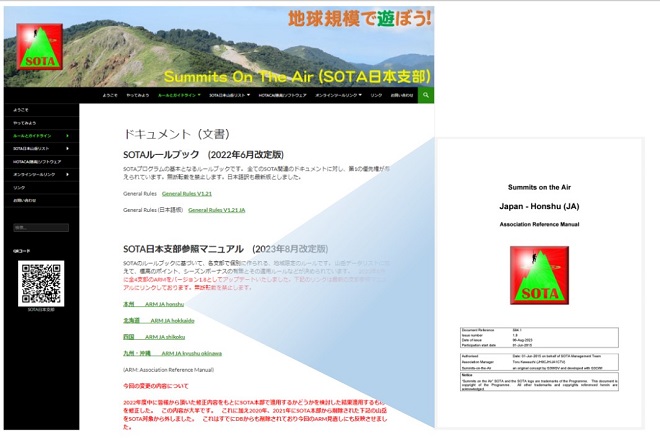This screenshot has width=660, height=442.
Task: Click the QRコード sidebar label
Action: coord(21,251)
